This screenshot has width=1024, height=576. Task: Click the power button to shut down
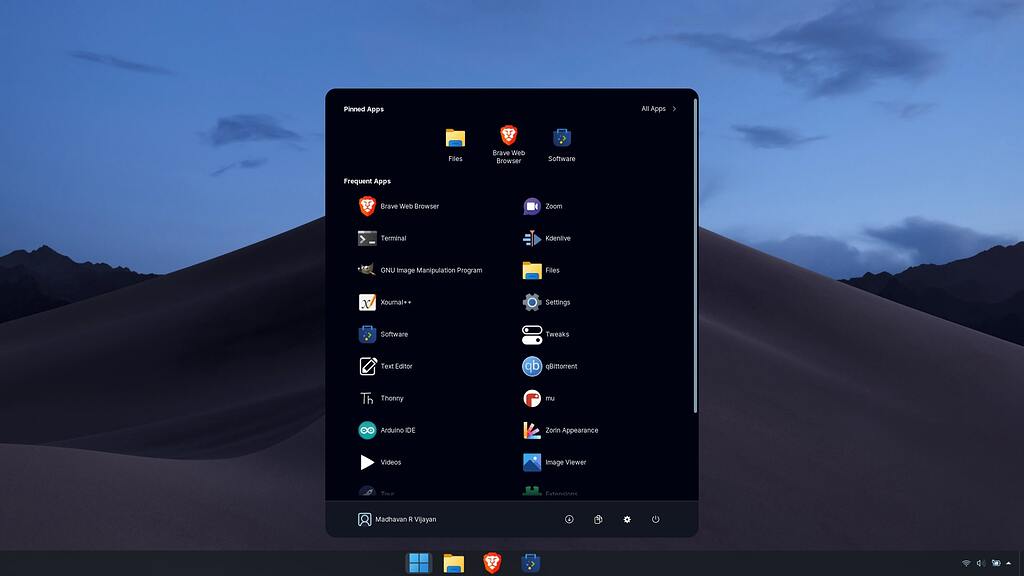tap(655, 519)
